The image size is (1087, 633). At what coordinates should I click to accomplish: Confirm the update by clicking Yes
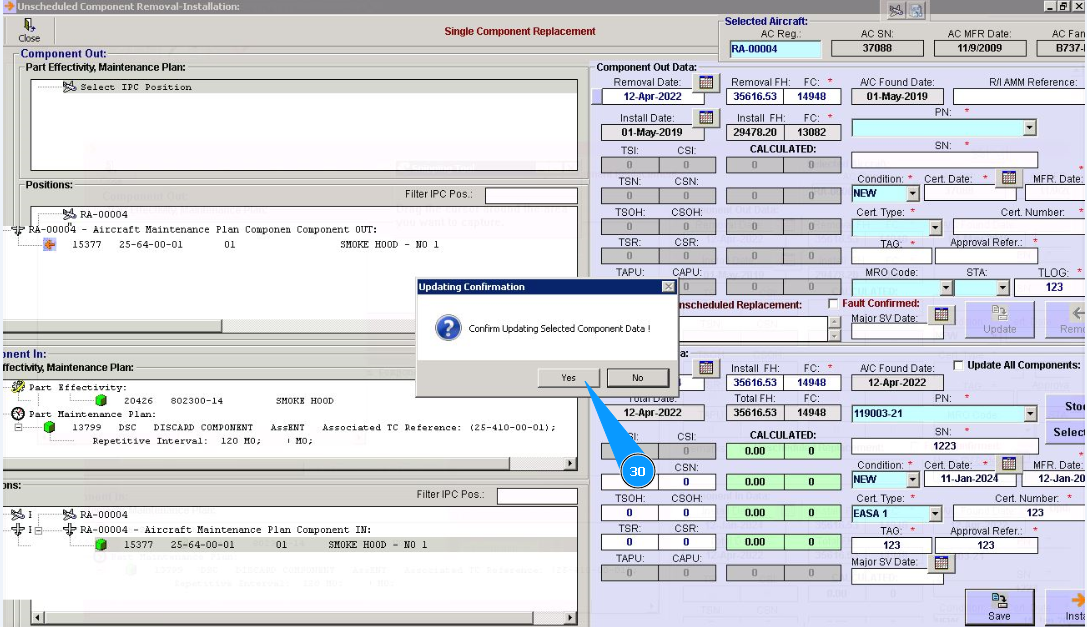(x=568, y=378)
